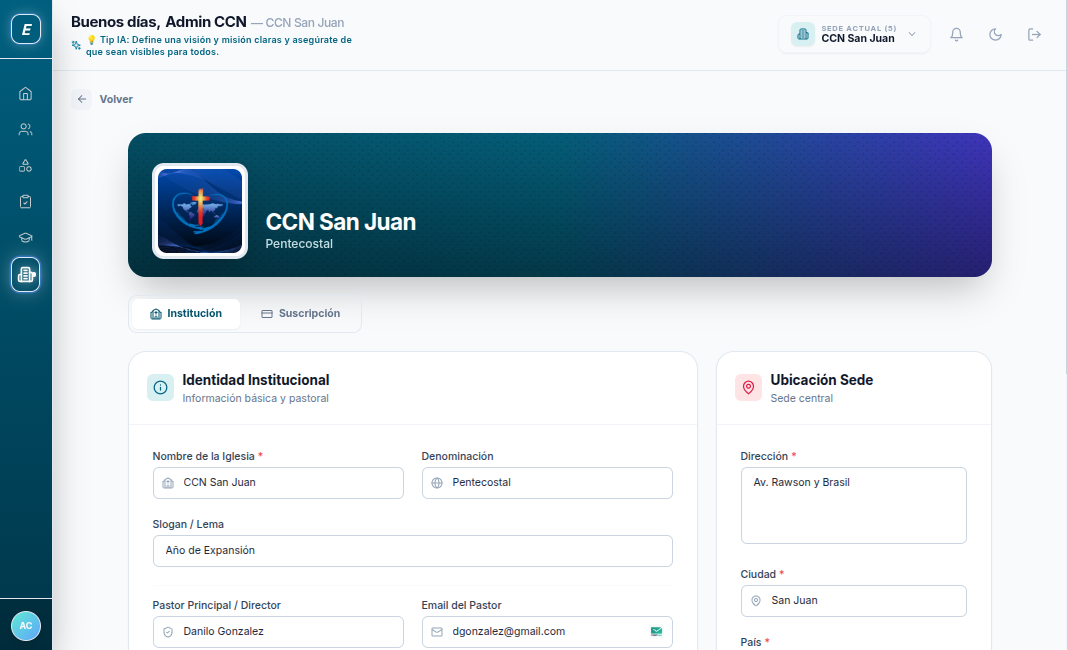The height and width of the screenshot is (650, 1067).
Task: Go back using the Volver button
Action: (104, 99)
